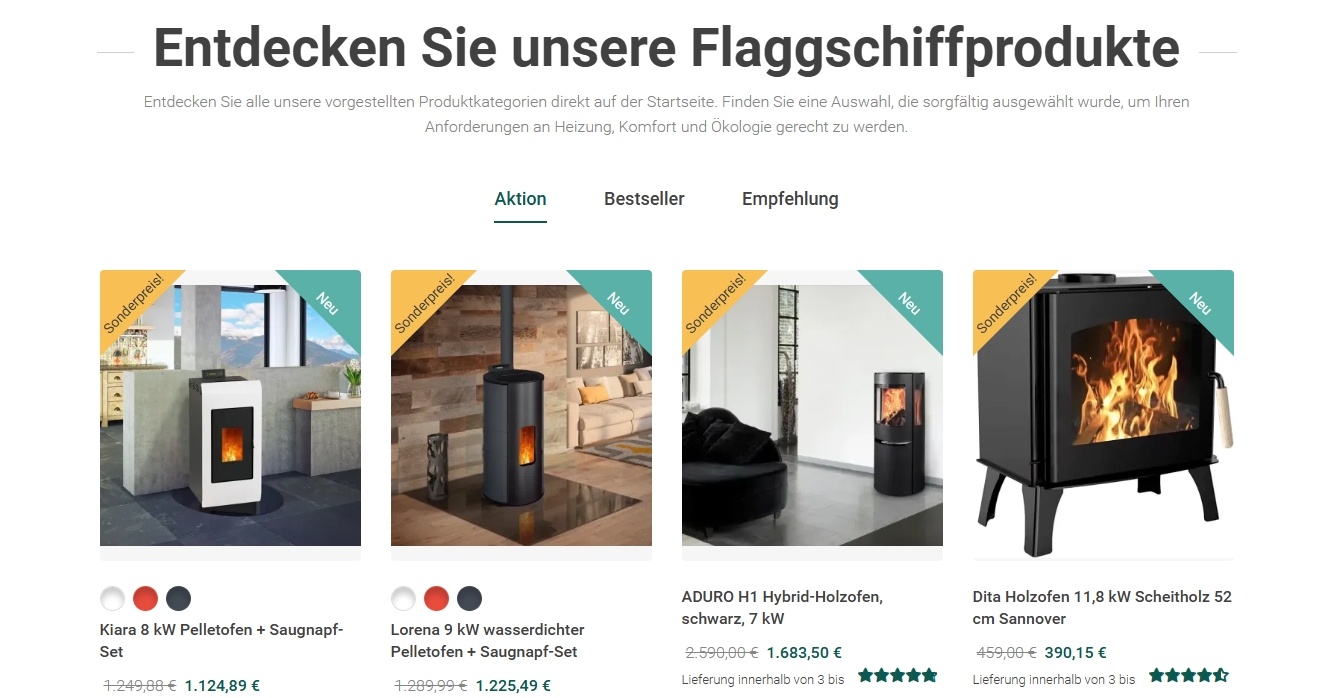The height and width of the screenshot is (698, 1322).
Task: Open Dita Holzofen product image
Action: [x=1103, y=415]
